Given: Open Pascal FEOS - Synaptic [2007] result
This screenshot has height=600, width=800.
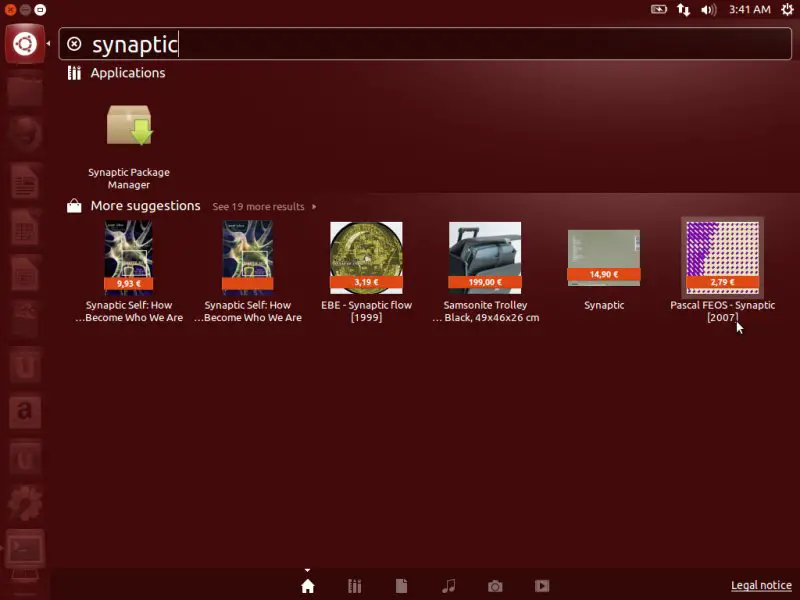Looking at the screenshot, I should point(722,258).
